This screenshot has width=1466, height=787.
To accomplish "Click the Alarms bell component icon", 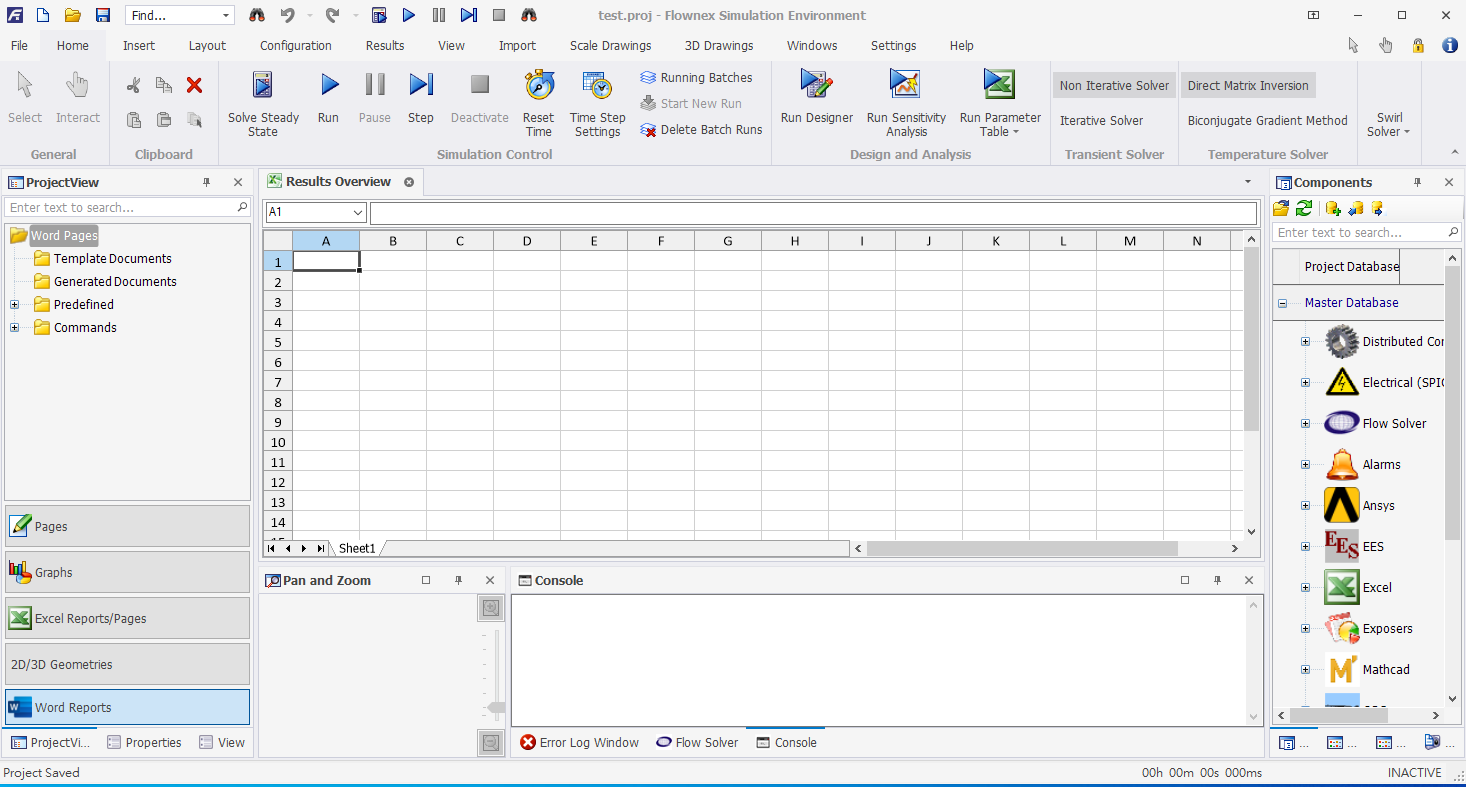I will pos(1341,464).
